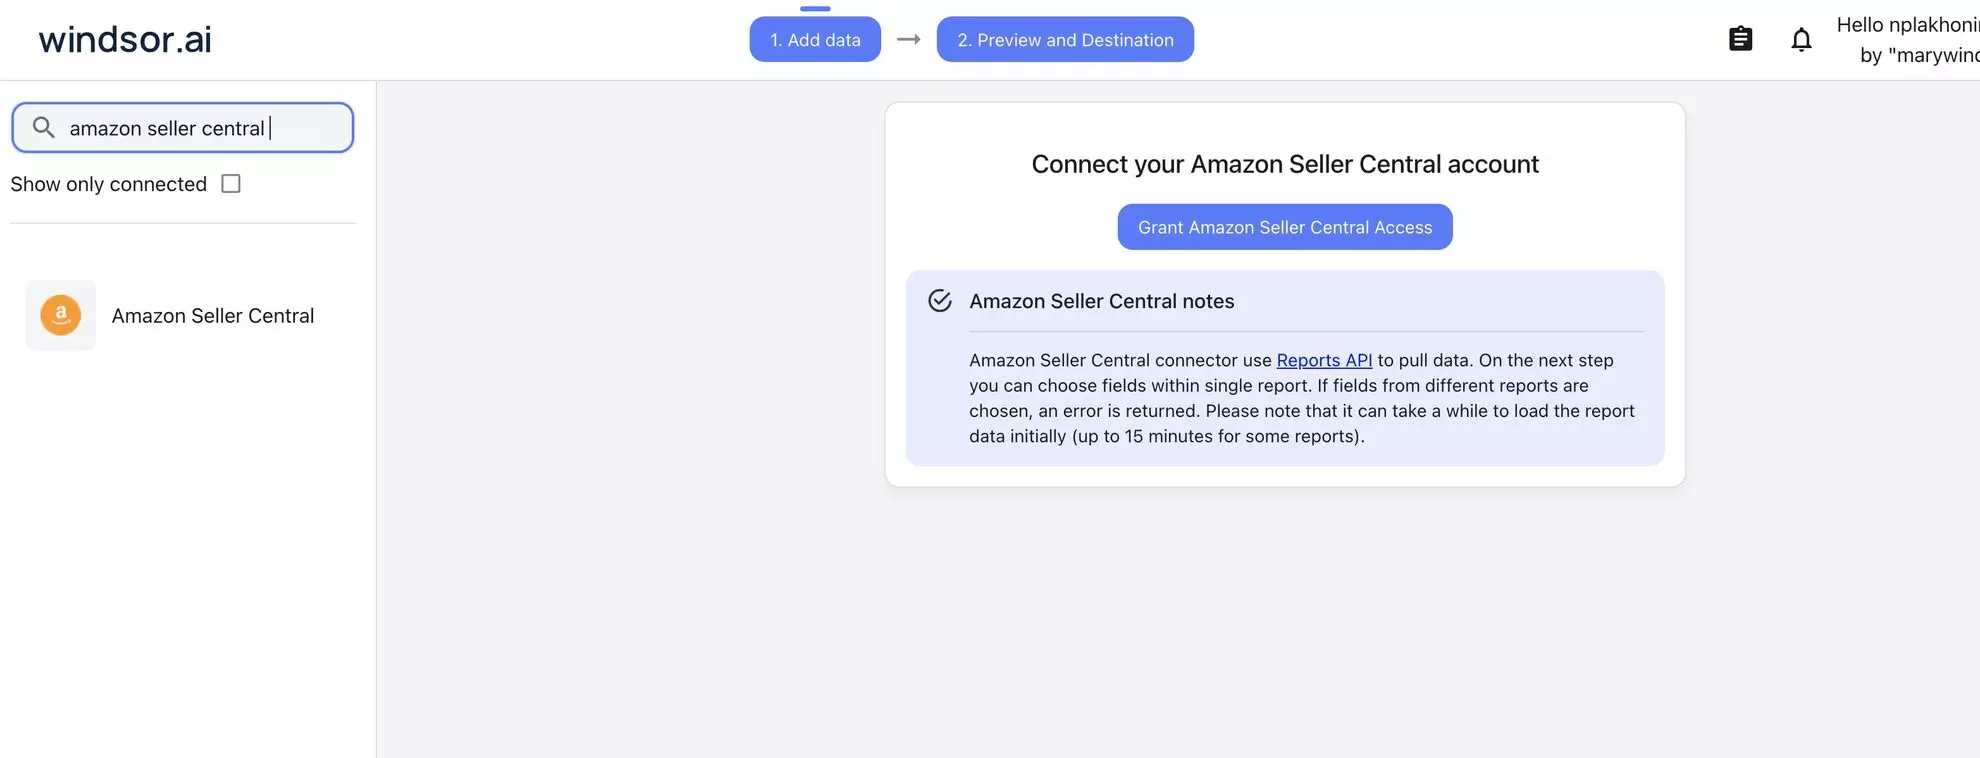Click the windsor.ai logo
This screenshot has height=758, width=1980.
(124, 39)
